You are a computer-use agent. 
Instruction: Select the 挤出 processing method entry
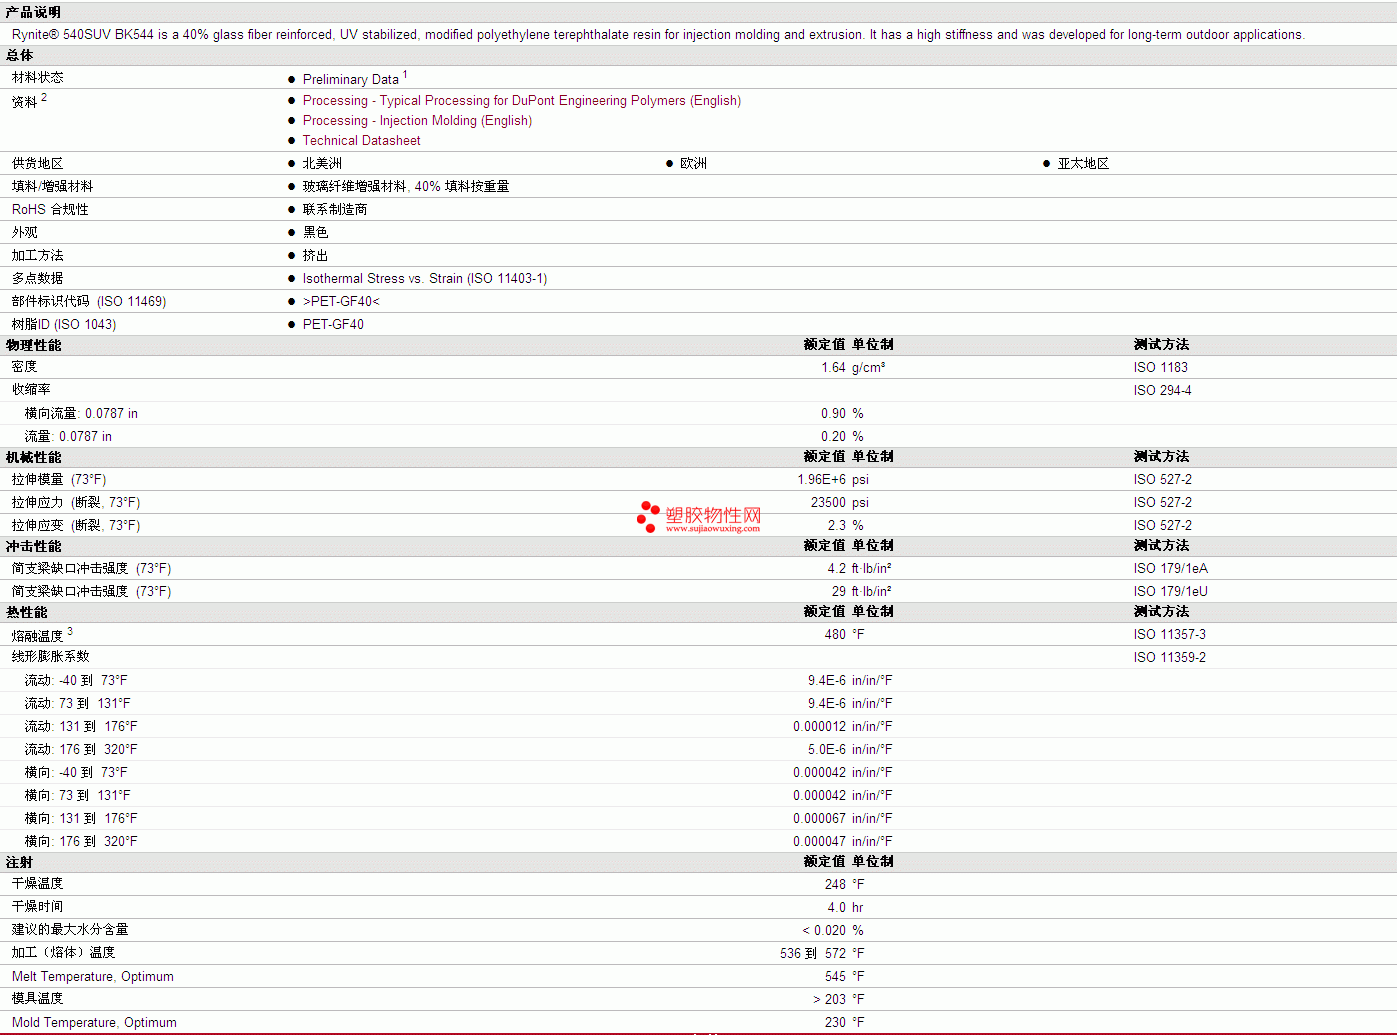315,256
